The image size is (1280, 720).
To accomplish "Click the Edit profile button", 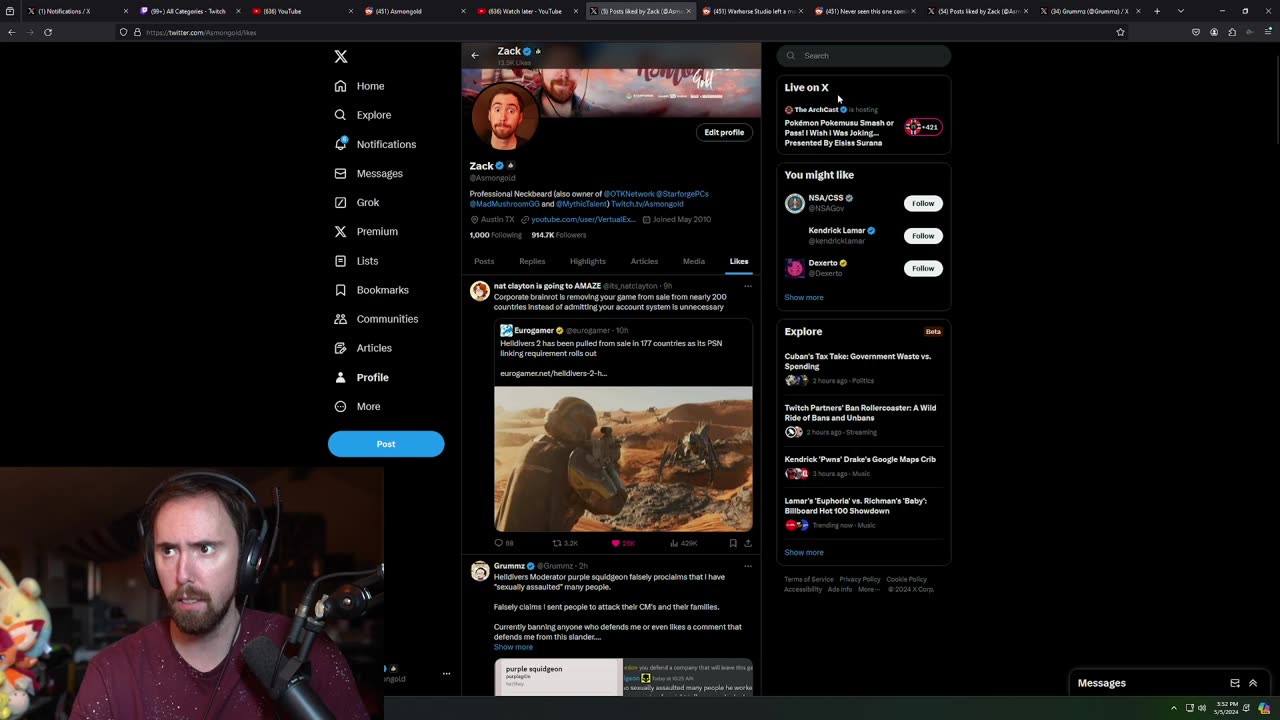I will pyautogui.click(x=724, y=132).
